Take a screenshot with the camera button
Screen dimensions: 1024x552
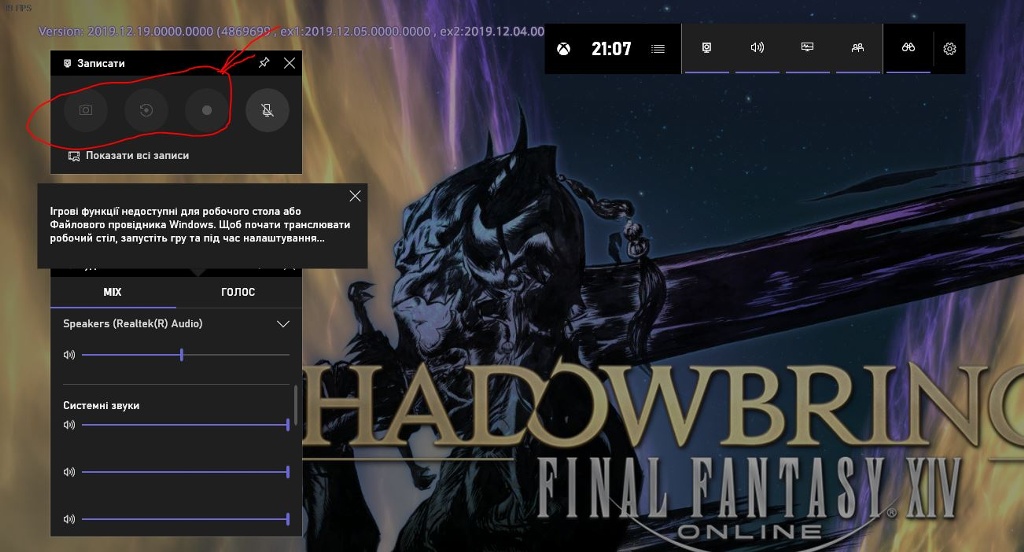(86, 110)
